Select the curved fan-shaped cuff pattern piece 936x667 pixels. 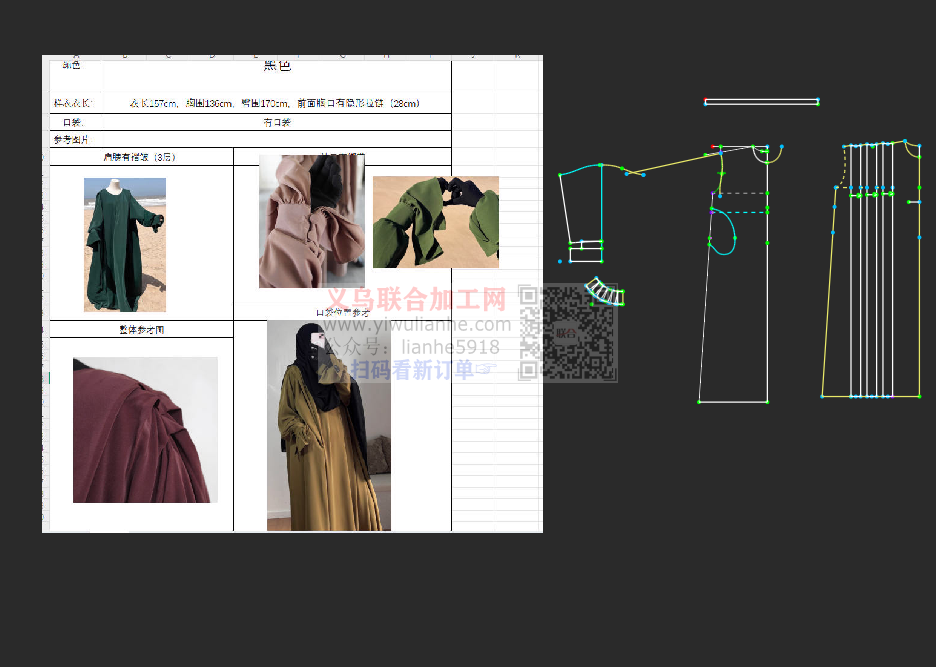604,291
